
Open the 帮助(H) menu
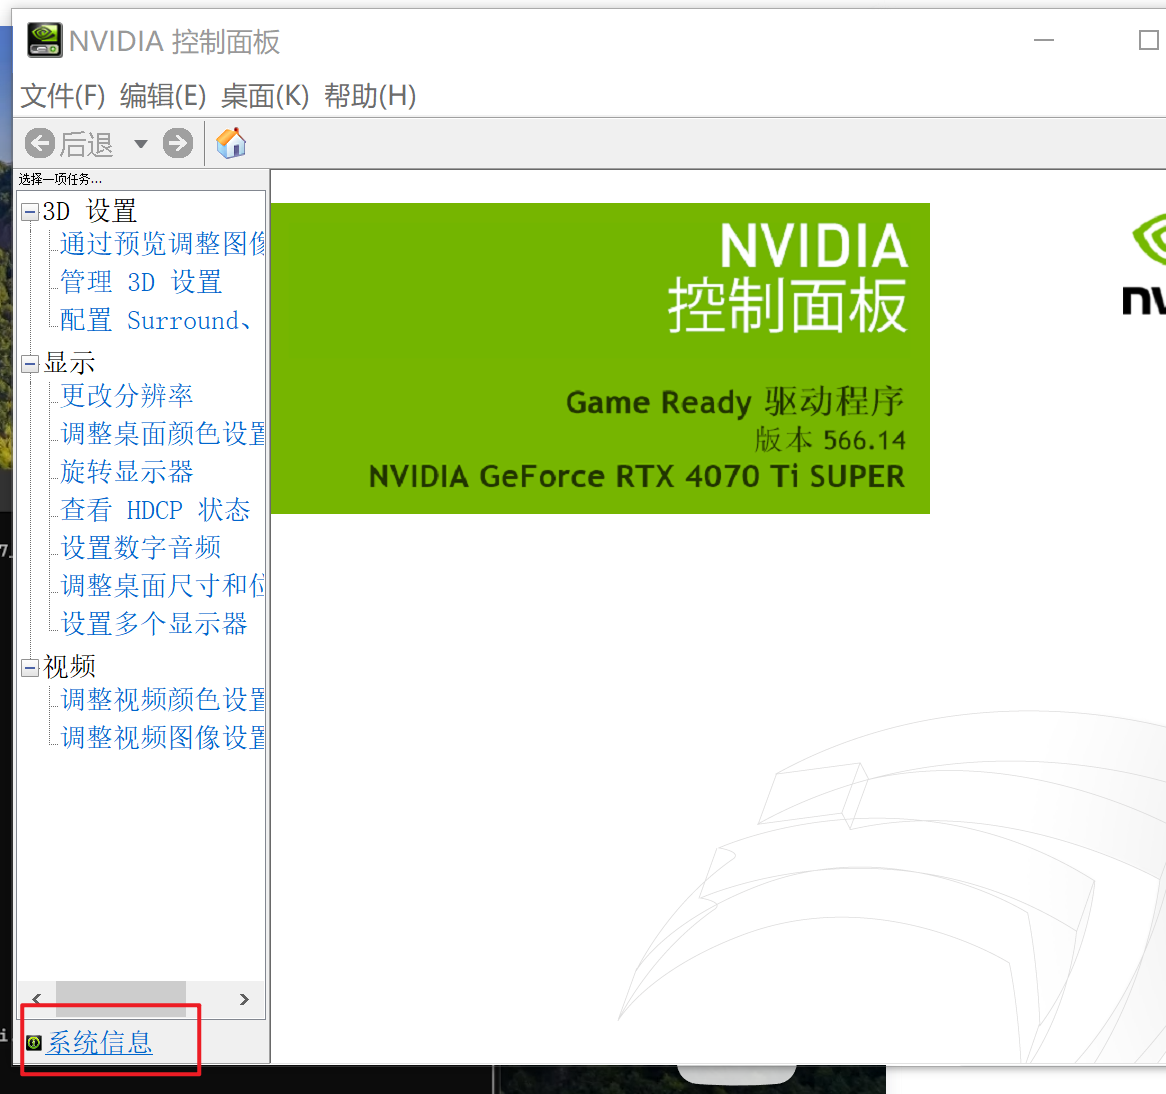point(370,96)
